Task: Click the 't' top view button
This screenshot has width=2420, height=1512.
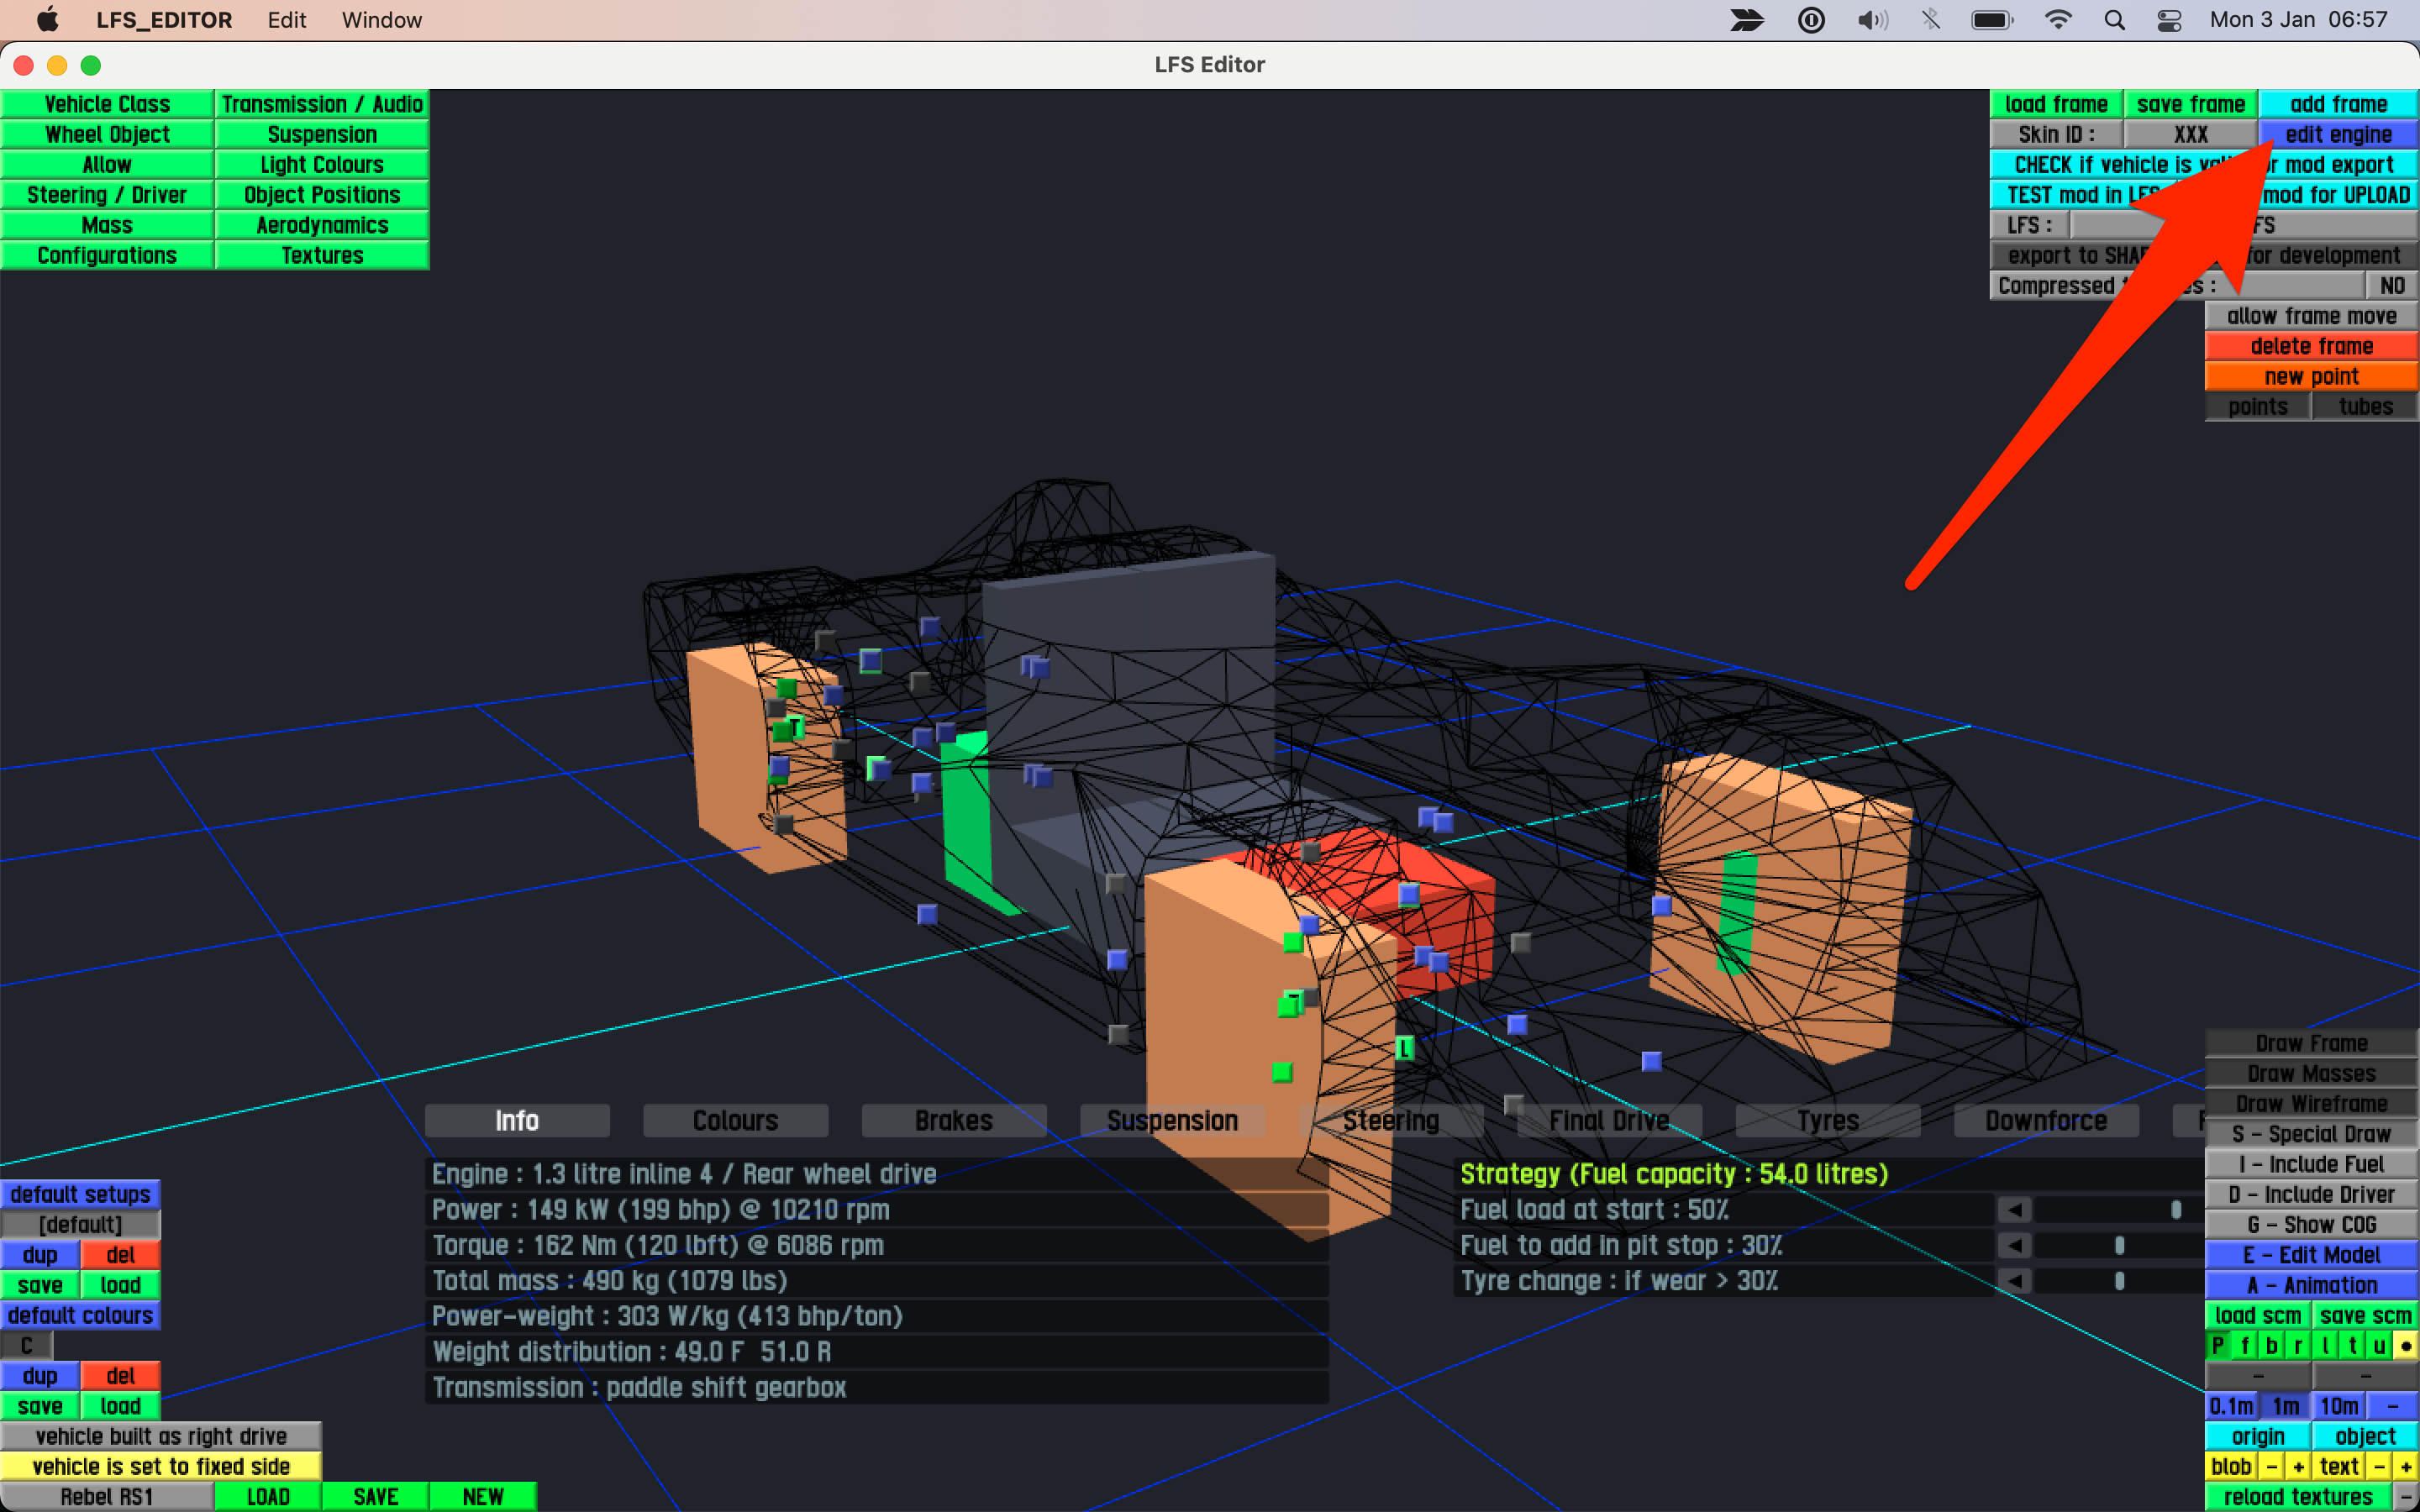Action: [x=2353, y=1346]
